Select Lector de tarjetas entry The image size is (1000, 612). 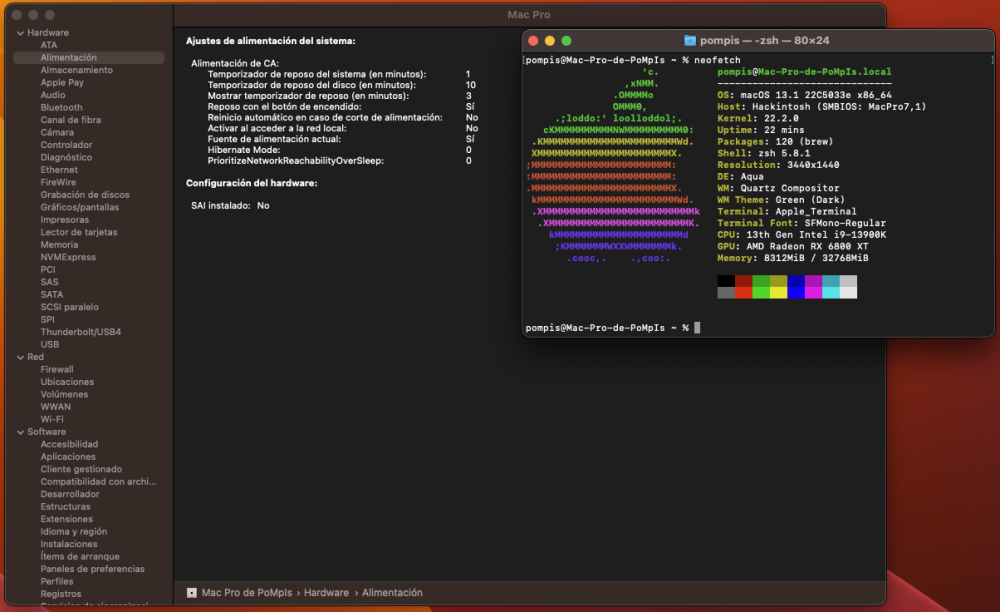79,231
